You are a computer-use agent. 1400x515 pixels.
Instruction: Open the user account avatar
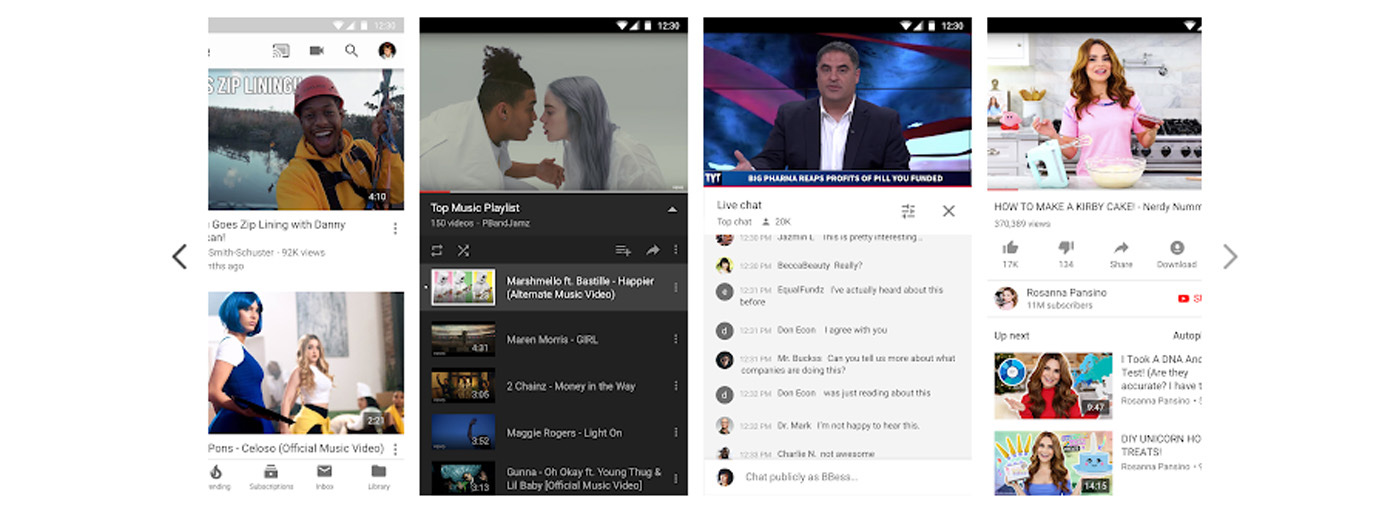(387, 50)
